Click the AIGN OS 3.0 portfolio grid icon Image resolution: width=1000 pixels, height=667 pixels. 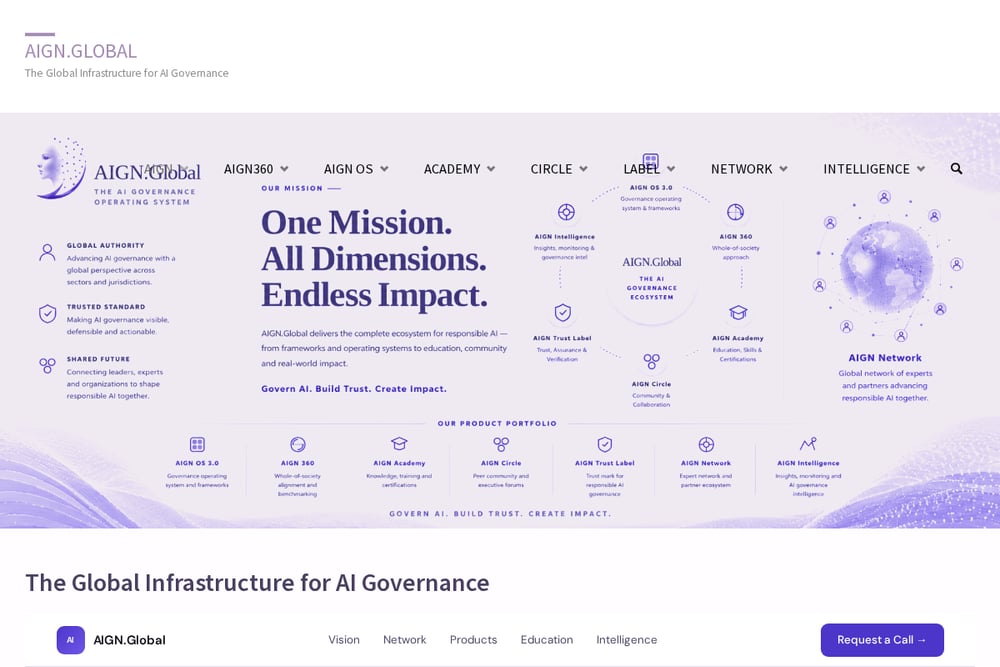(197, 444)
